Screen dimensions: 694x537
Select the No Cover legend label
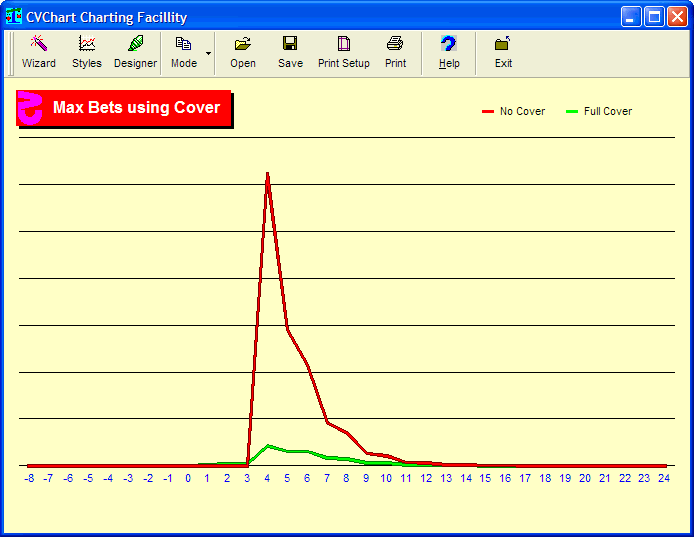pos(522,111)
